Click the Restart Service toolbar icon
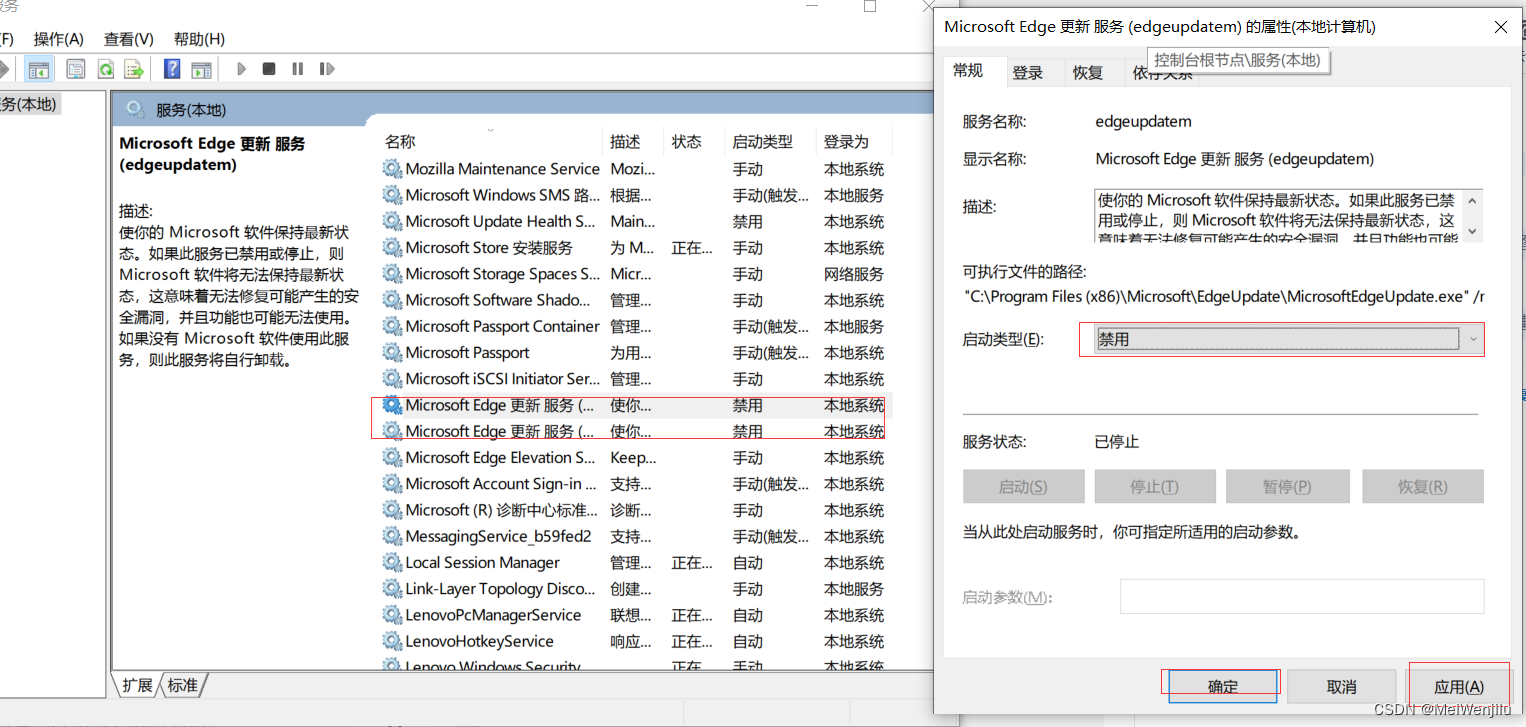Image resolution: width=1526 pixels, height=727 pixels. [326, 69]
